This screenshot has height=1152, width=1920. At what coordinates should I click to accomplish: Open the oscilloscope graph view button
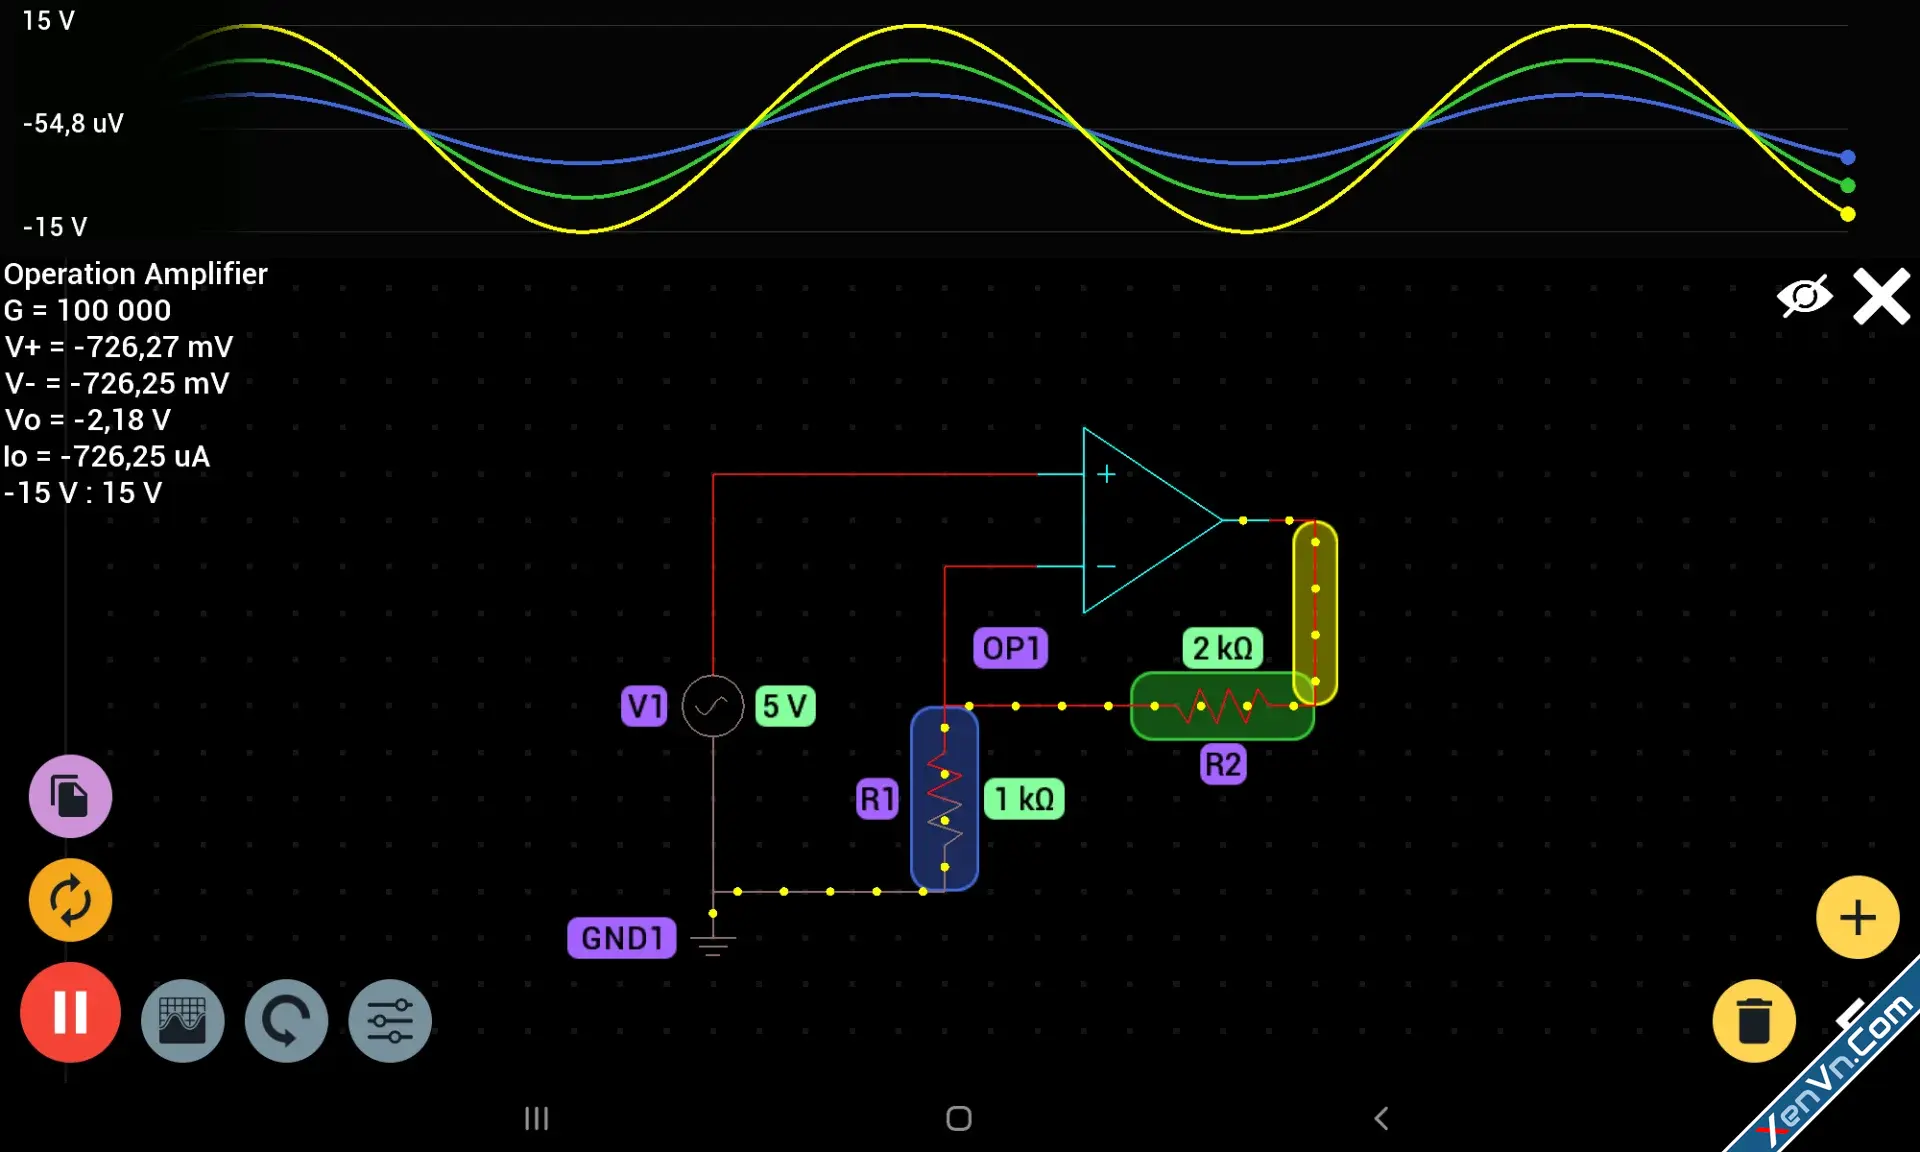(x=183, y=1020)
